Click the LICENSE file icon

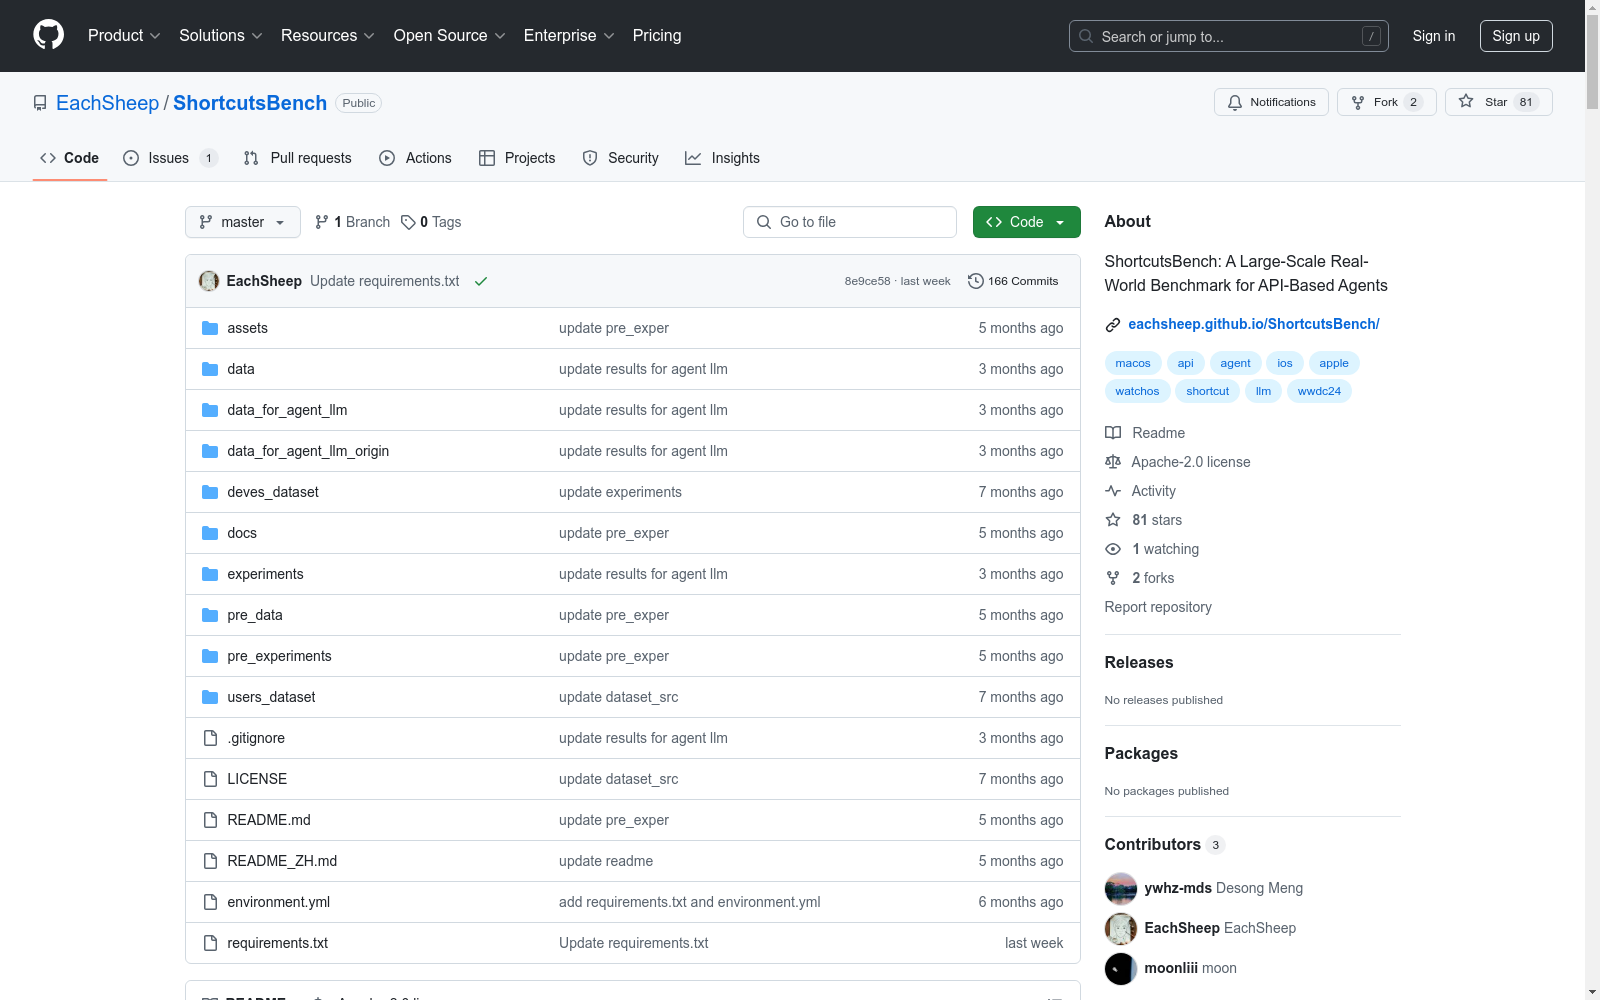click(x=210, y=779)
